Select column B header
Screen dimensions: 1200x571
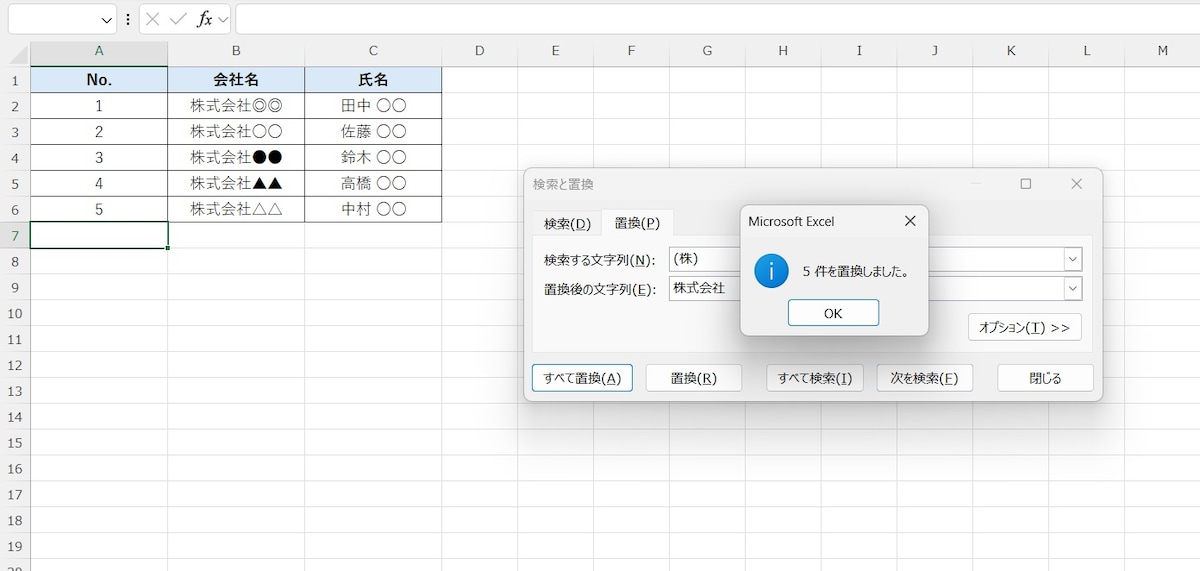(236, 51)
